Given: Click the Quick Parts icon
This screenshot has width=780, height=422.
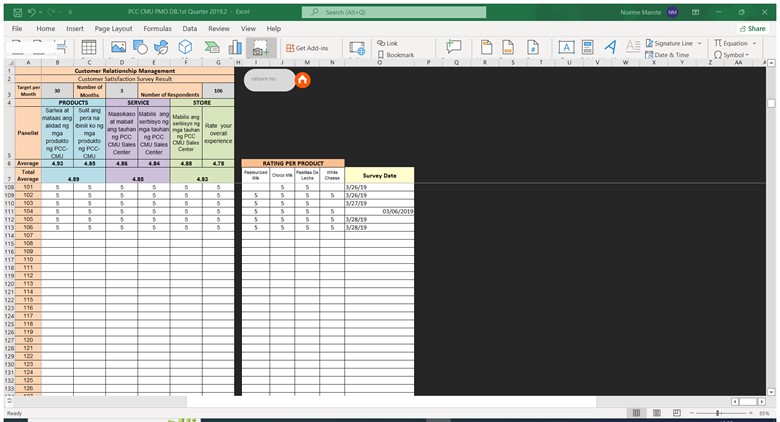Looking at the screenshot, I should coord(587,47).
